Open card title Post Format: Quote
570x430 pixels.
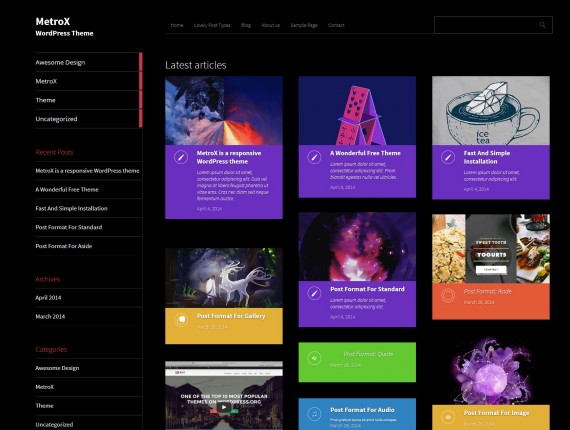click(x=368, y=354)
